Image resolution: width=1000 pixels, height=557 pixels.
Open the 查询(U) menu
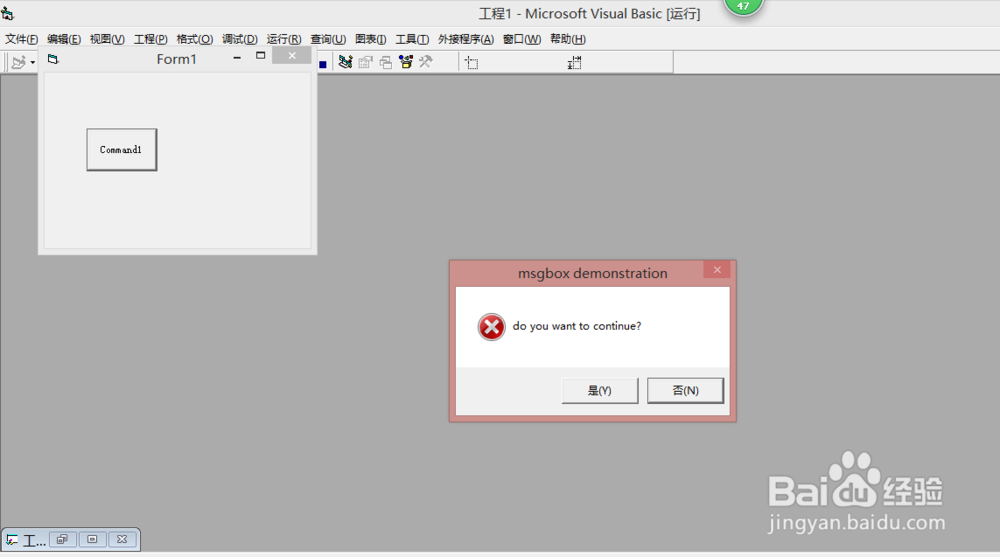tap(328, 39)
